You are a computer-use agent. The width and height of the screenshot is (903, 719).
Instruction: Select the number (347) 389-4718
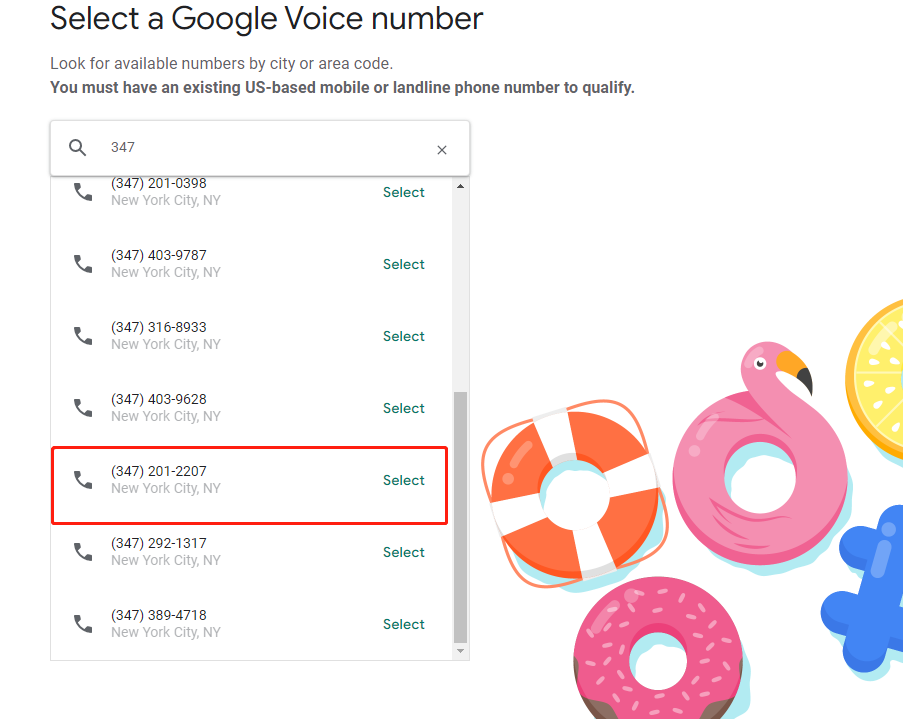tap(404, 624)
